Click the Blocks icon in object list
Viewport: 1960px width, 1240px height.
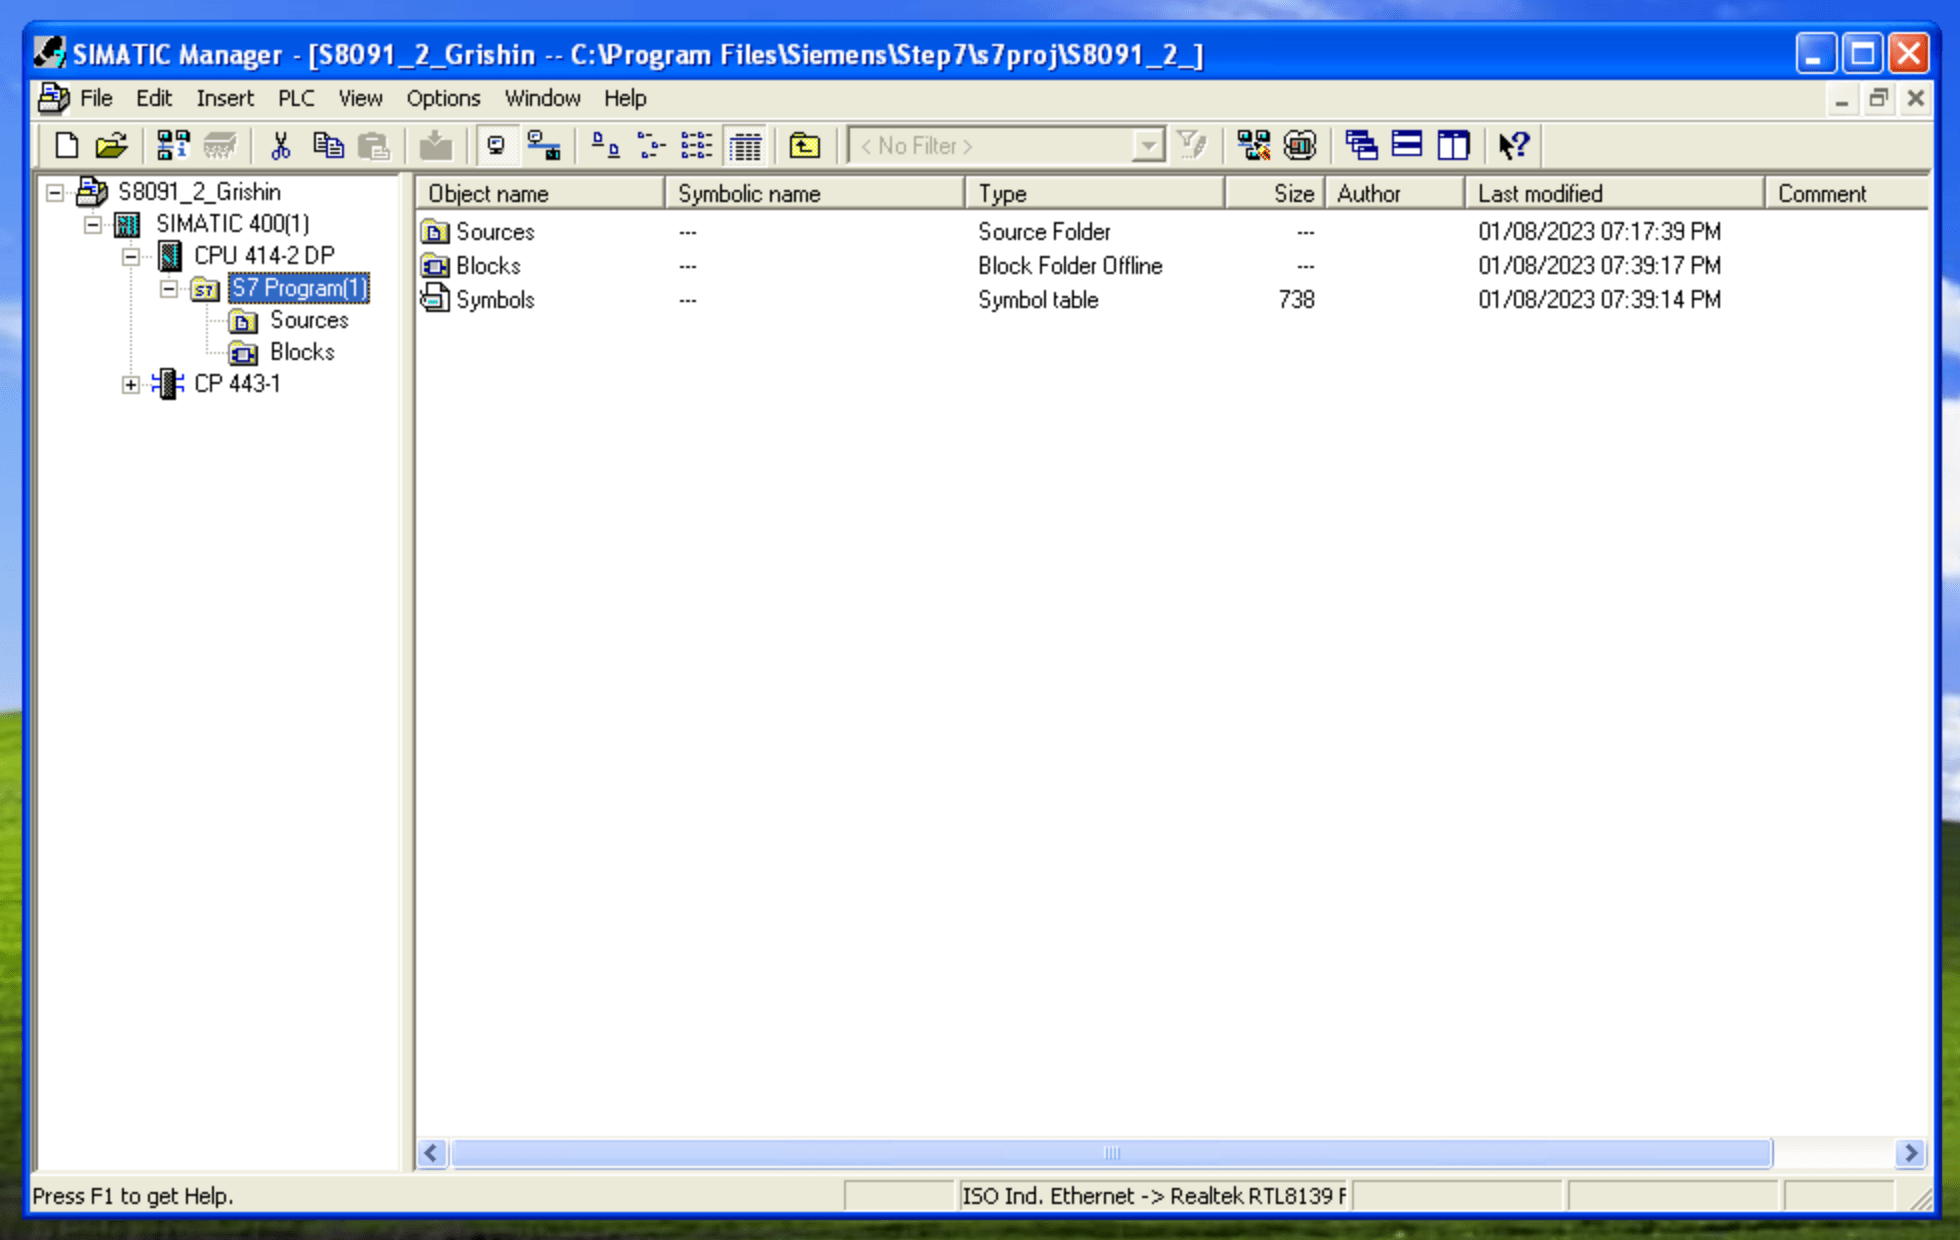(x=435, y=266)
